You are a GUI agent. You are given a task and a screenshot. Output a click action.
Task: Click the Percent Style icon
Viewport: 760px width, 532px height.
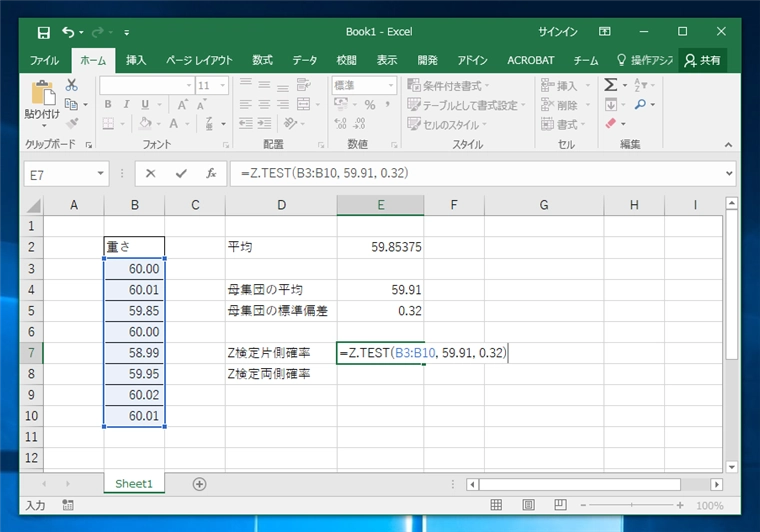point(370,105)
